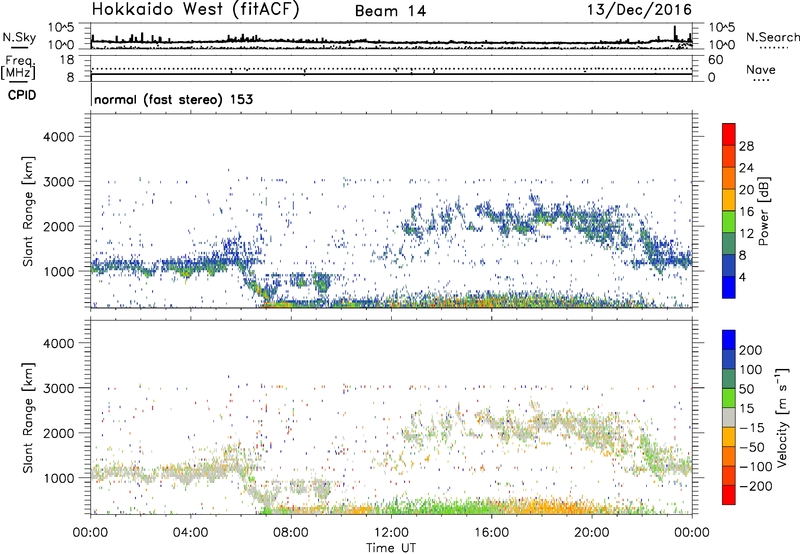The width and height of the screenshot is (800, 554).
Task: Click "Slant Range [km]" on the velocity panel
Action: click(x=28, y=418)
